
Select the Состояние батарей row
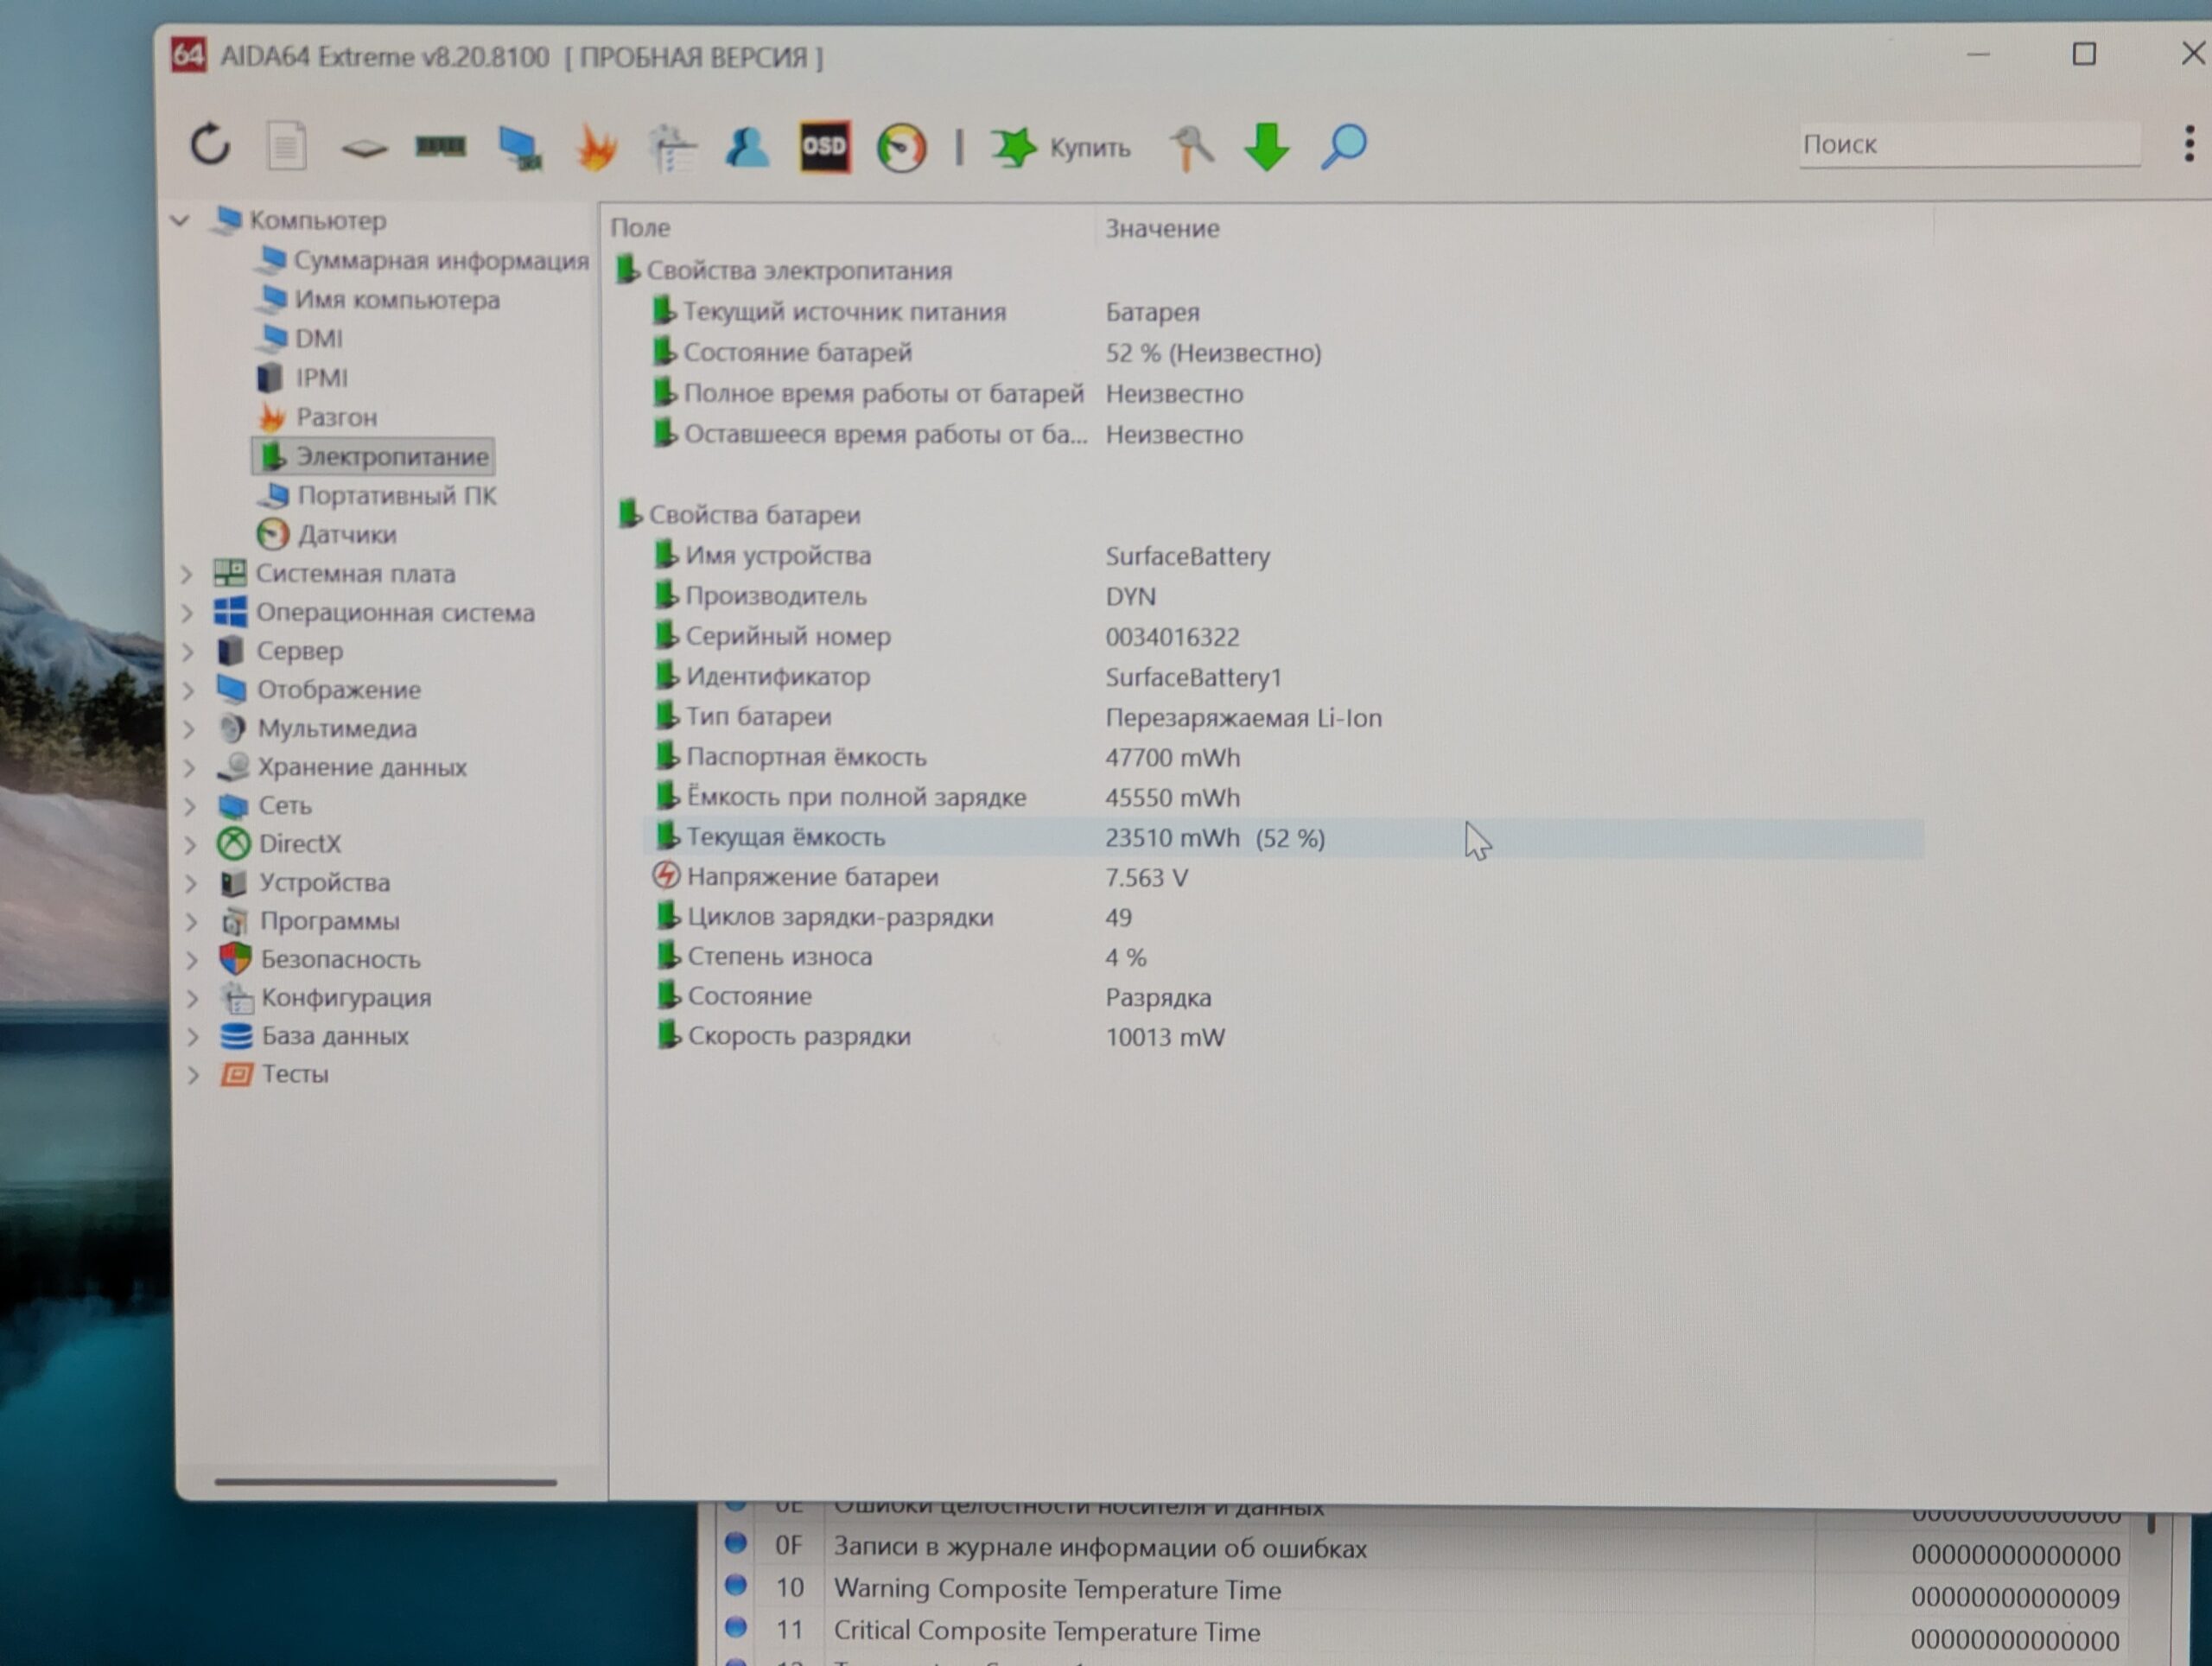1283,353
